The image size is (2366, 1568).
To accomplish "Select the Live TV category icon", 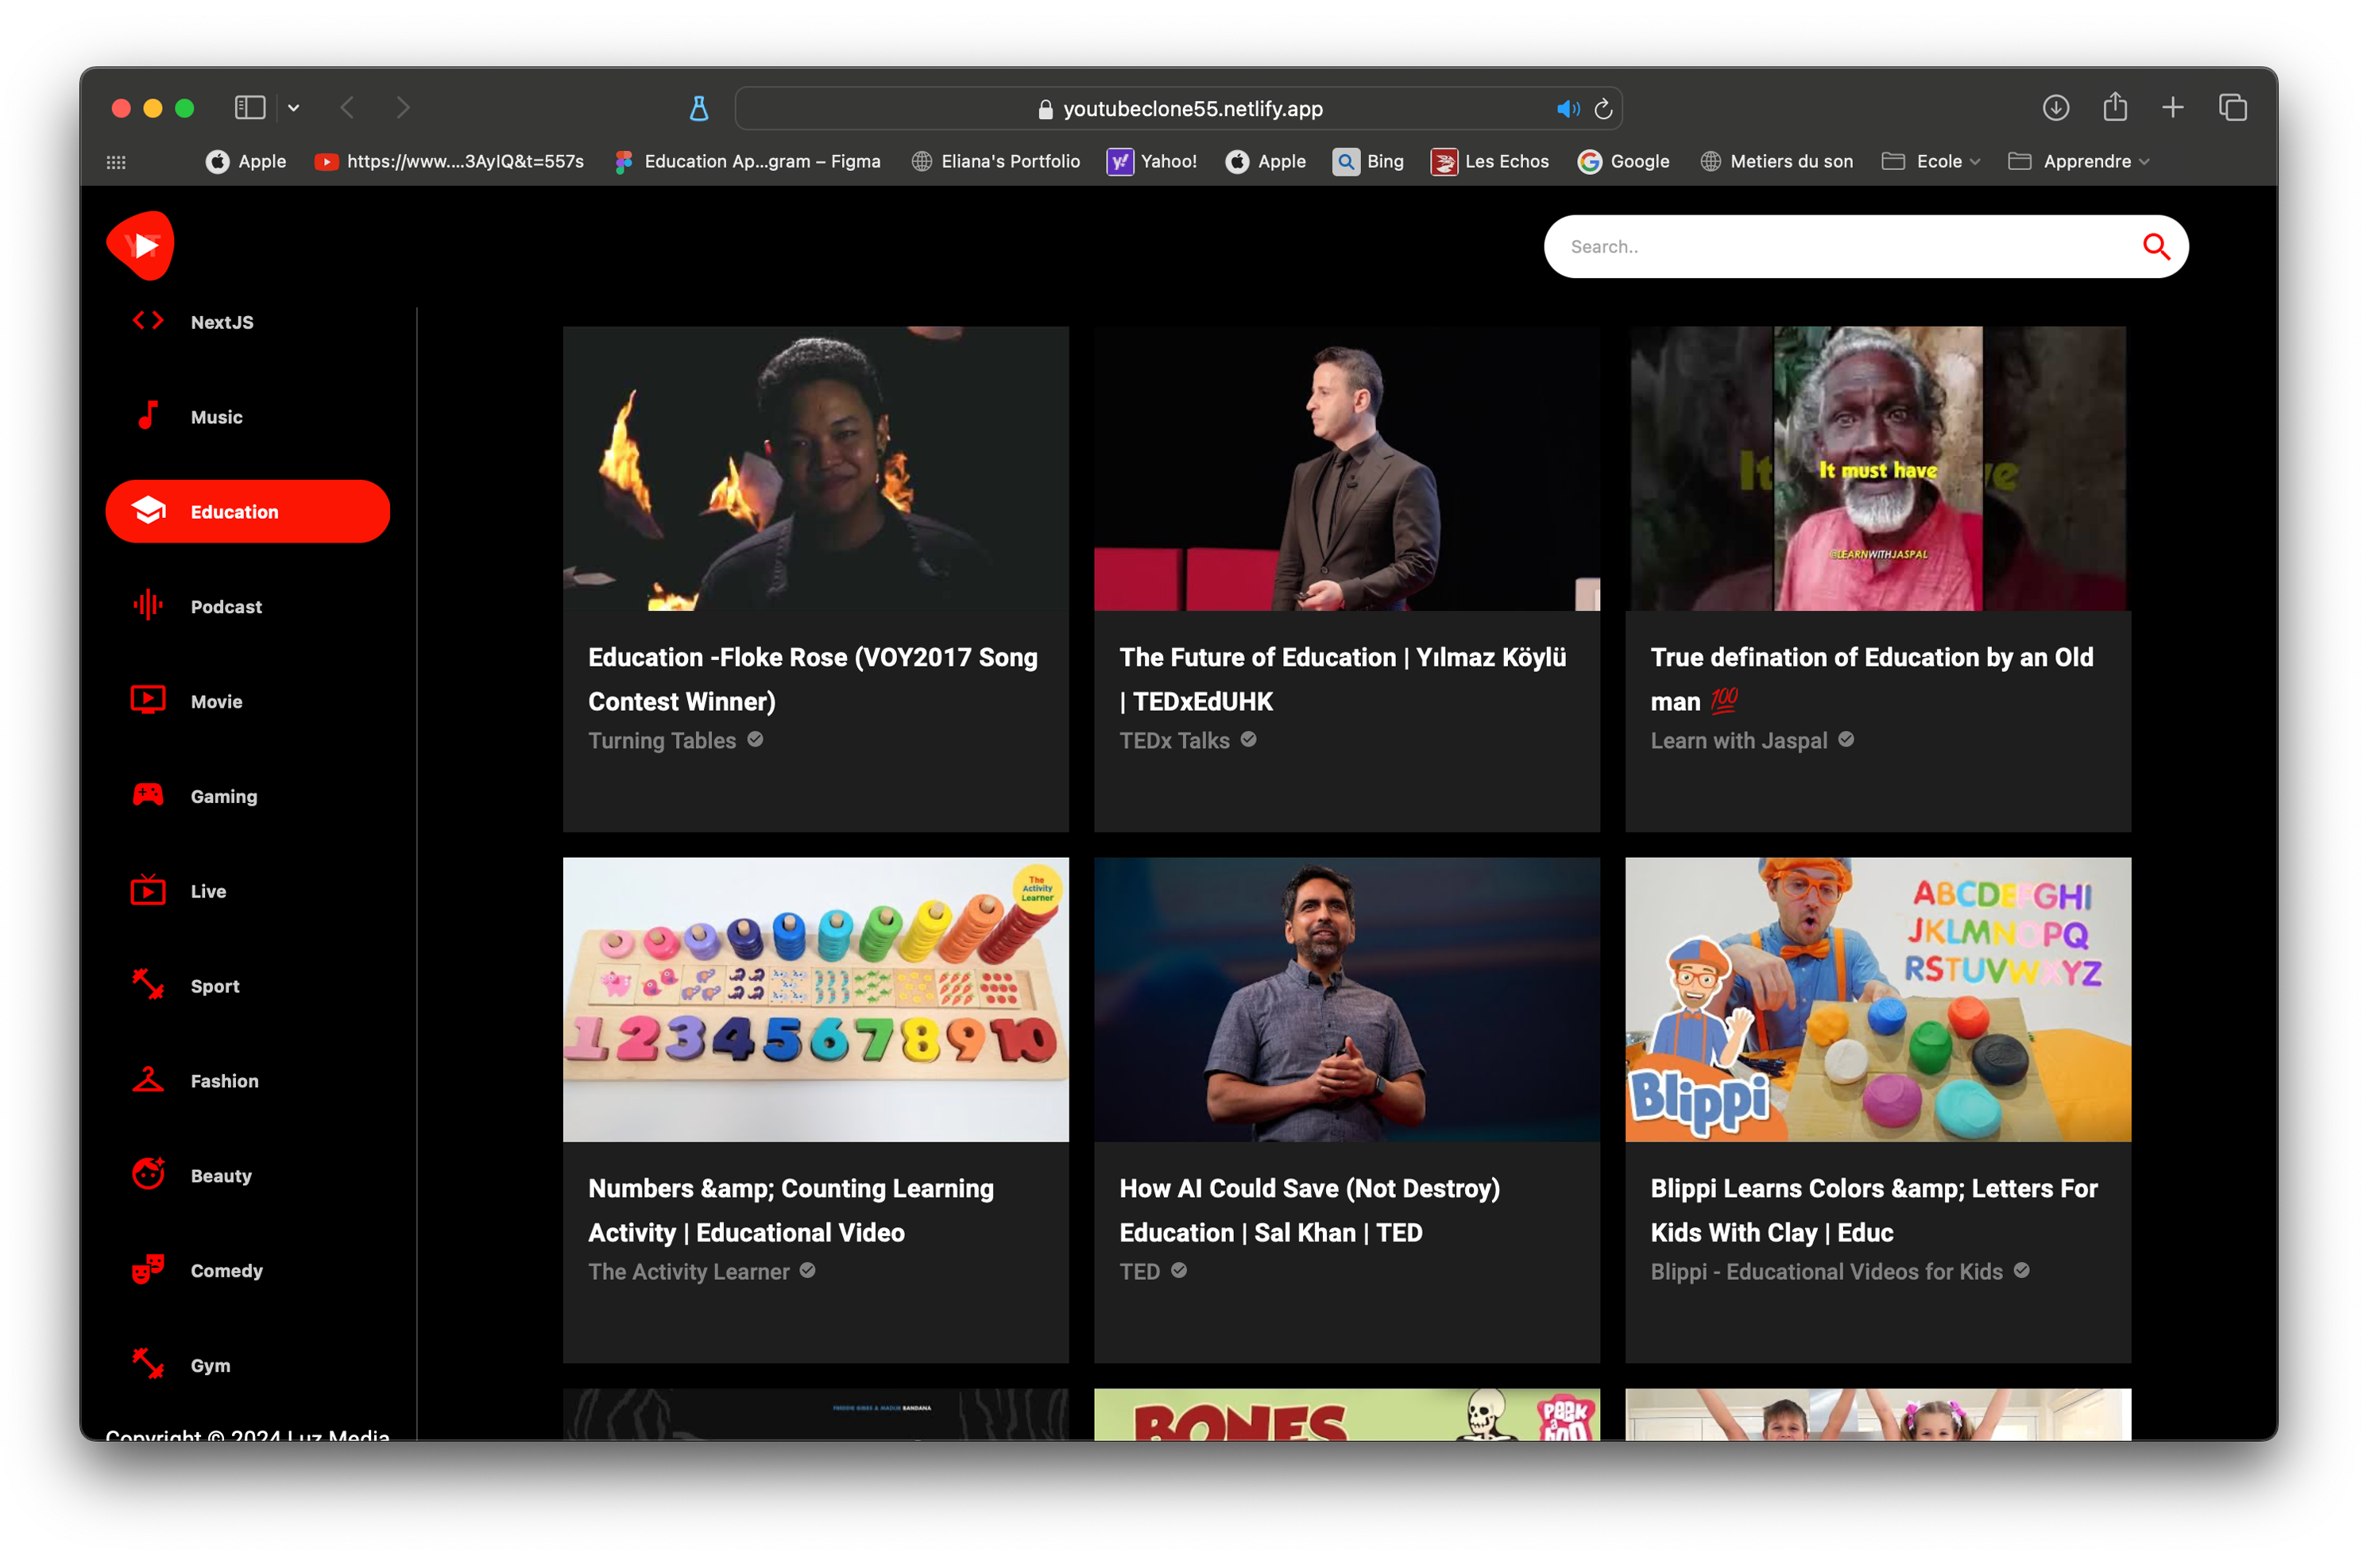I will (x=148, y=890).
